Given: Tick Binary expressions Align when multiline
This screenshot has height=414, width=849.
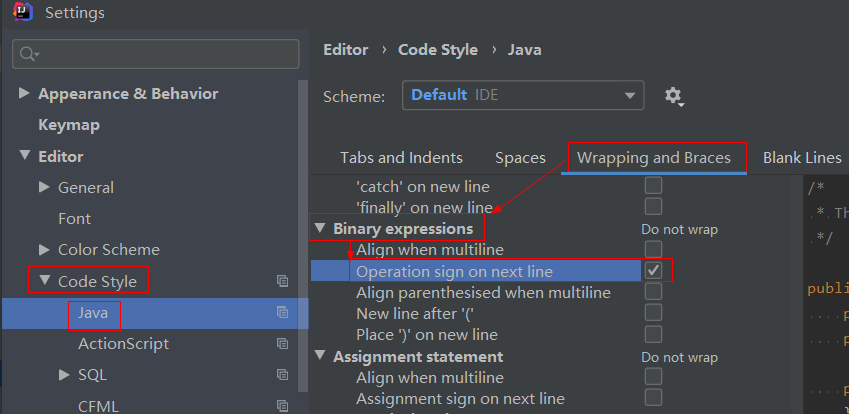Looking at the screenshot, I should pyautogui.click(x=654, y=249).
